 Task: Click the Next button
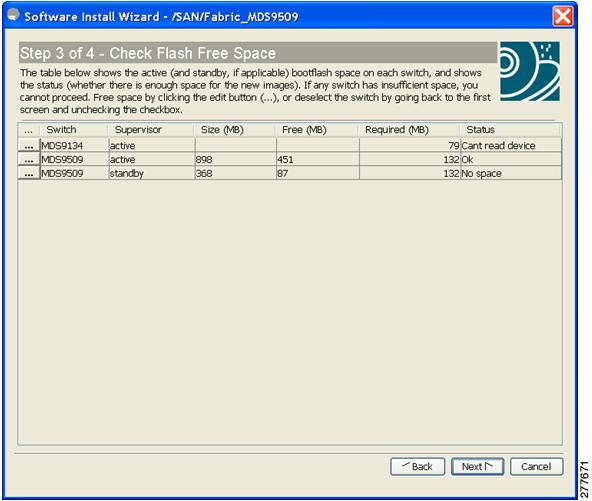(x=477, y=467)
